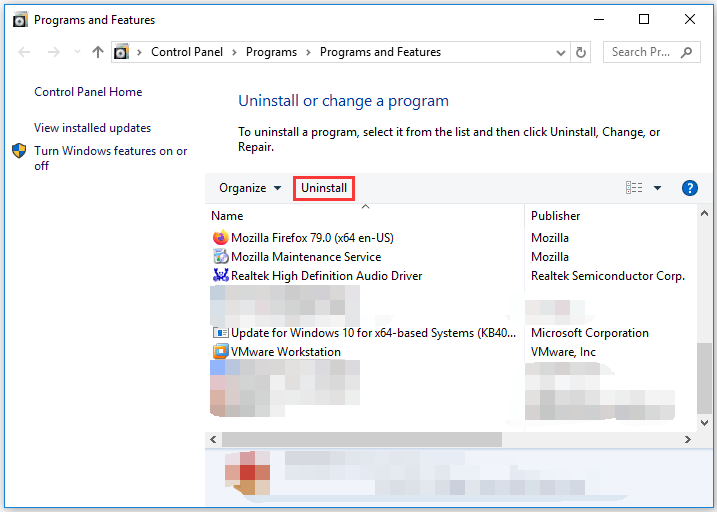Expand the chevron before Control Panel breadcrumb

point(140,53)
